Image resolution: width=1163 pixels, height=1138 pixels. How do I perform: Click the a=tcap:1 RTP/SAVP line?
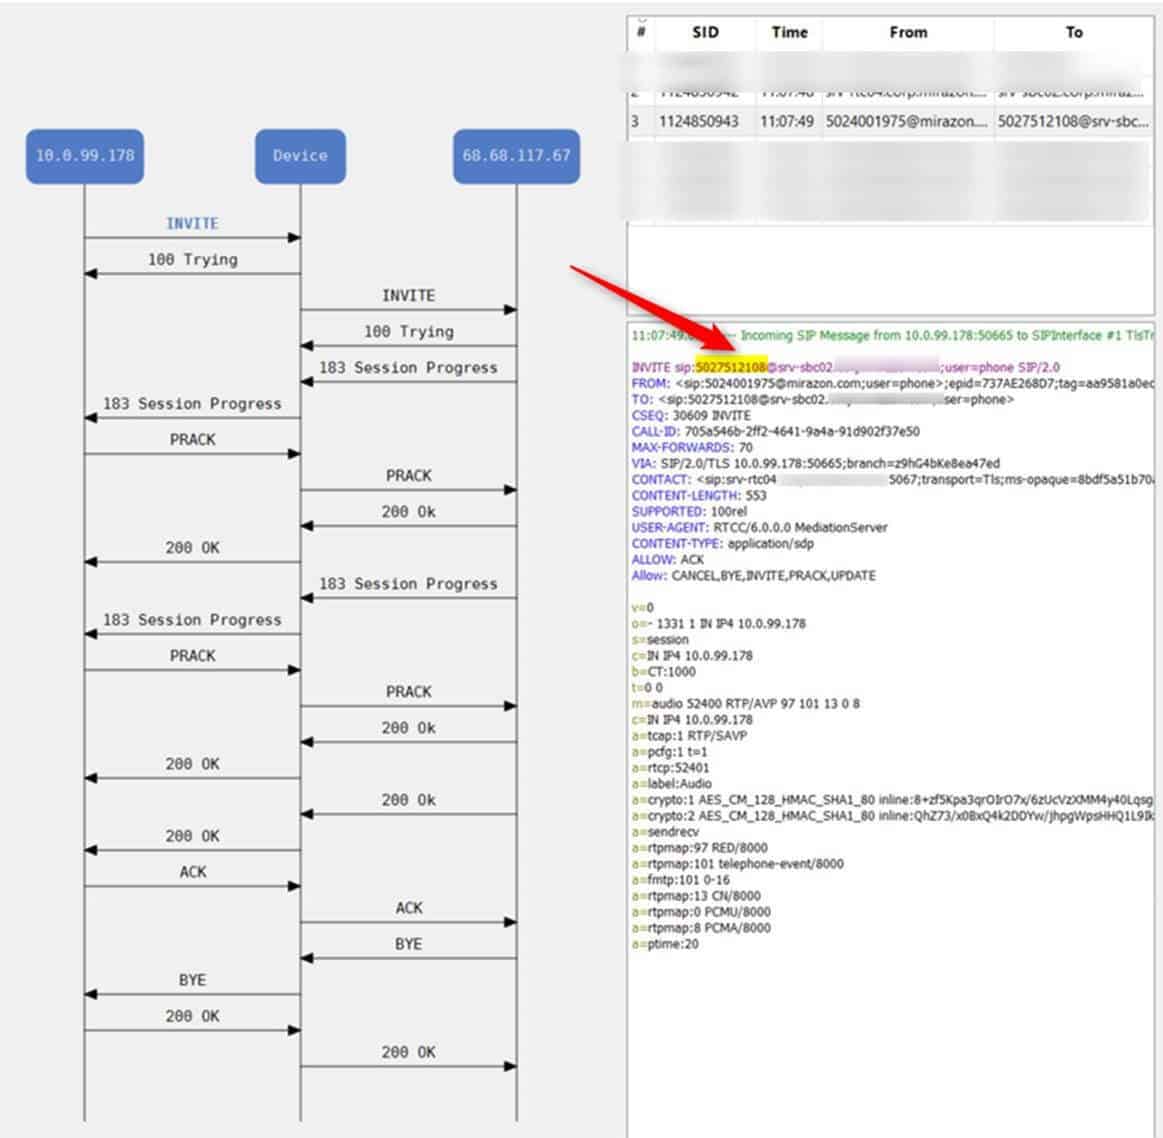click(x=689, y=736)
